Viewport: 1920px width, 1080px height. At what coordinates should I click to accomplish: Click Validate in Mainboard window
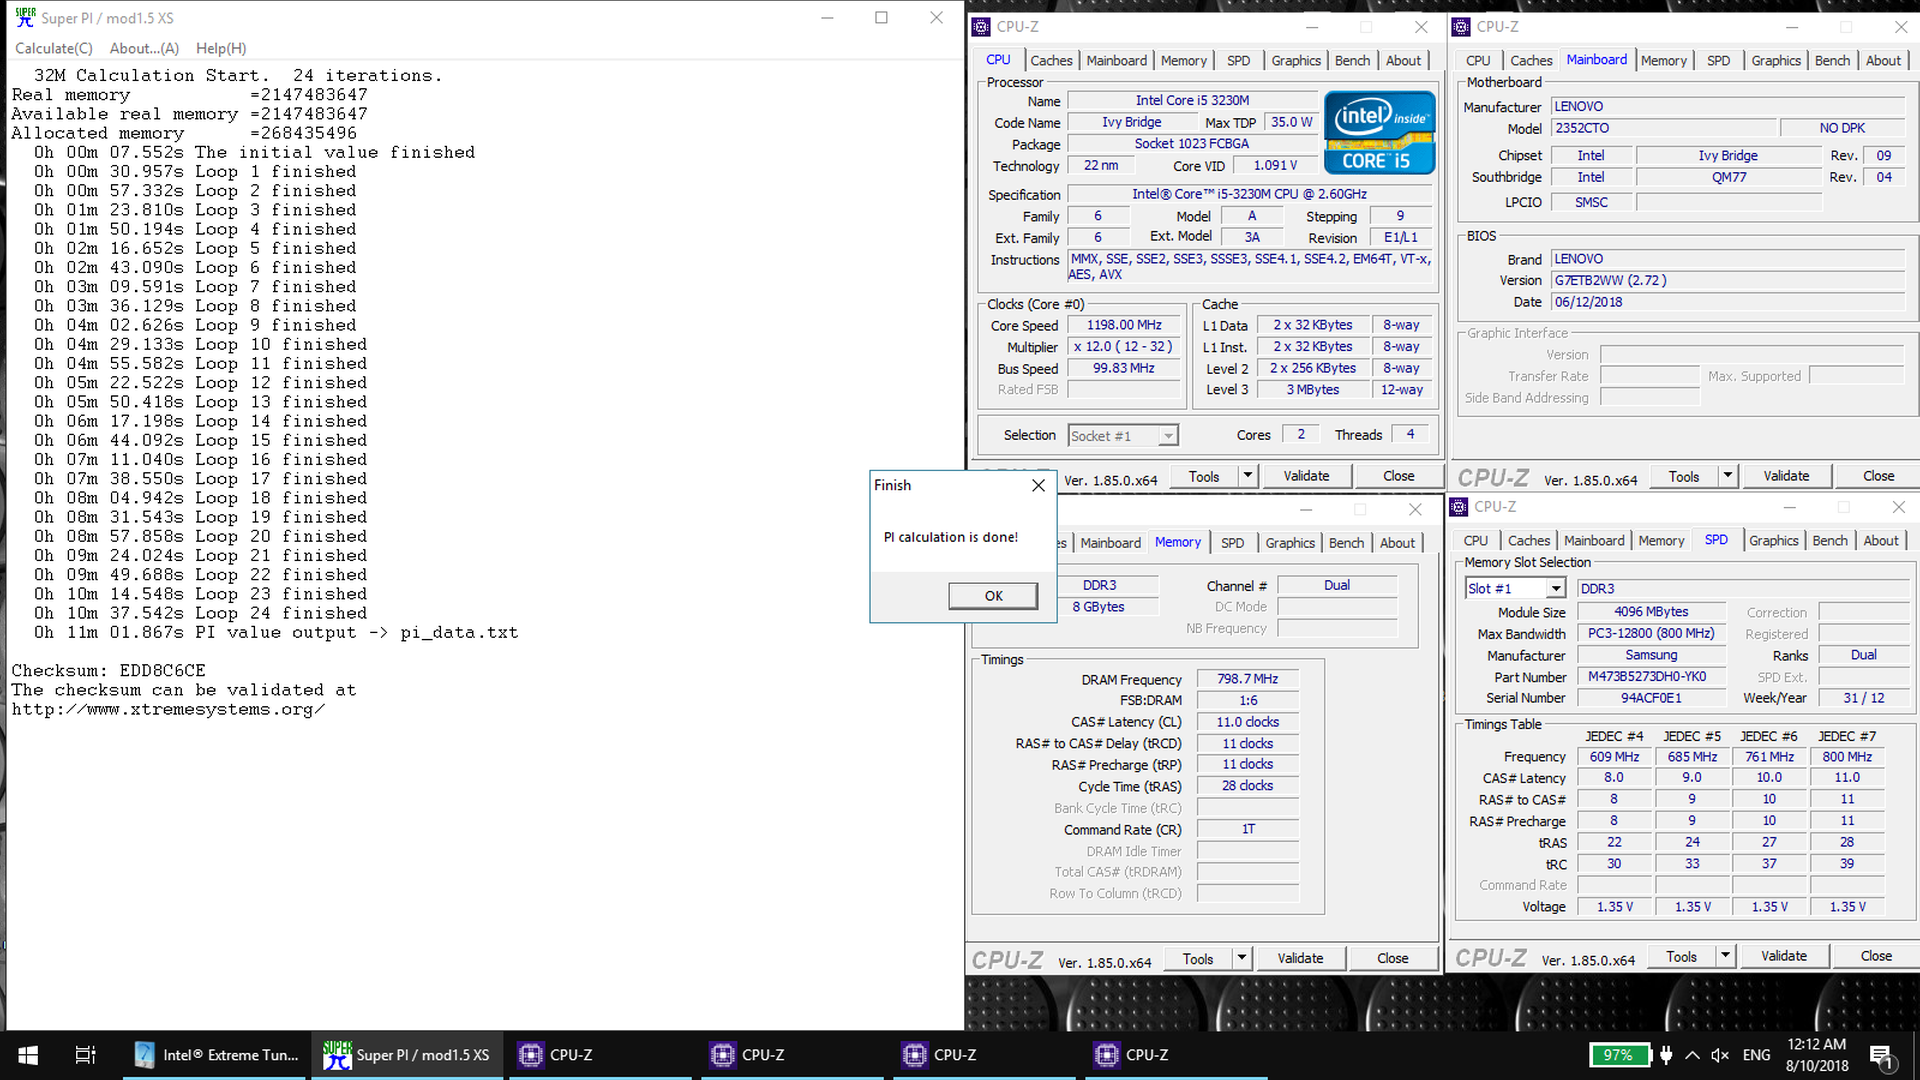[x=1786, y=477]
